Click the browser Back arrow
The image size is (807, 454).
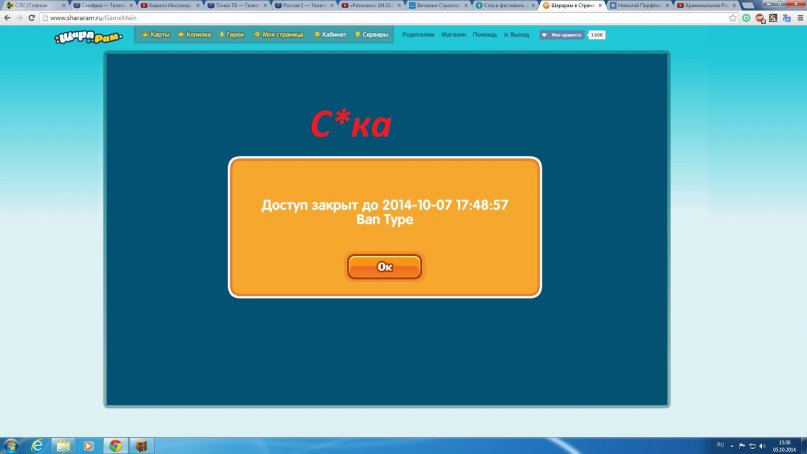coord(7,18)
